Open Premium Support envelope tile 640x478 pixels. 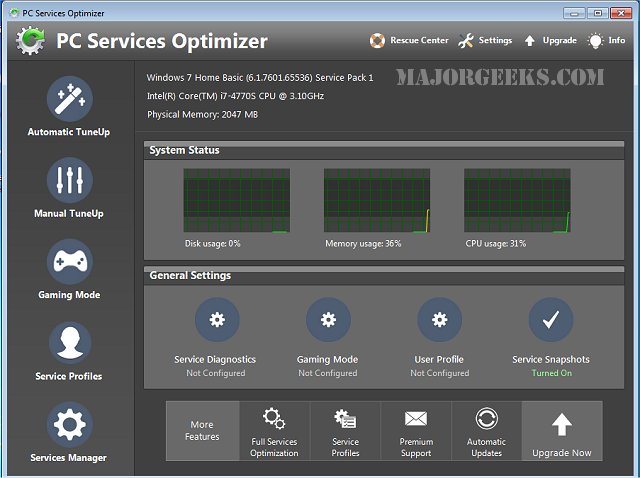point(416,431)
